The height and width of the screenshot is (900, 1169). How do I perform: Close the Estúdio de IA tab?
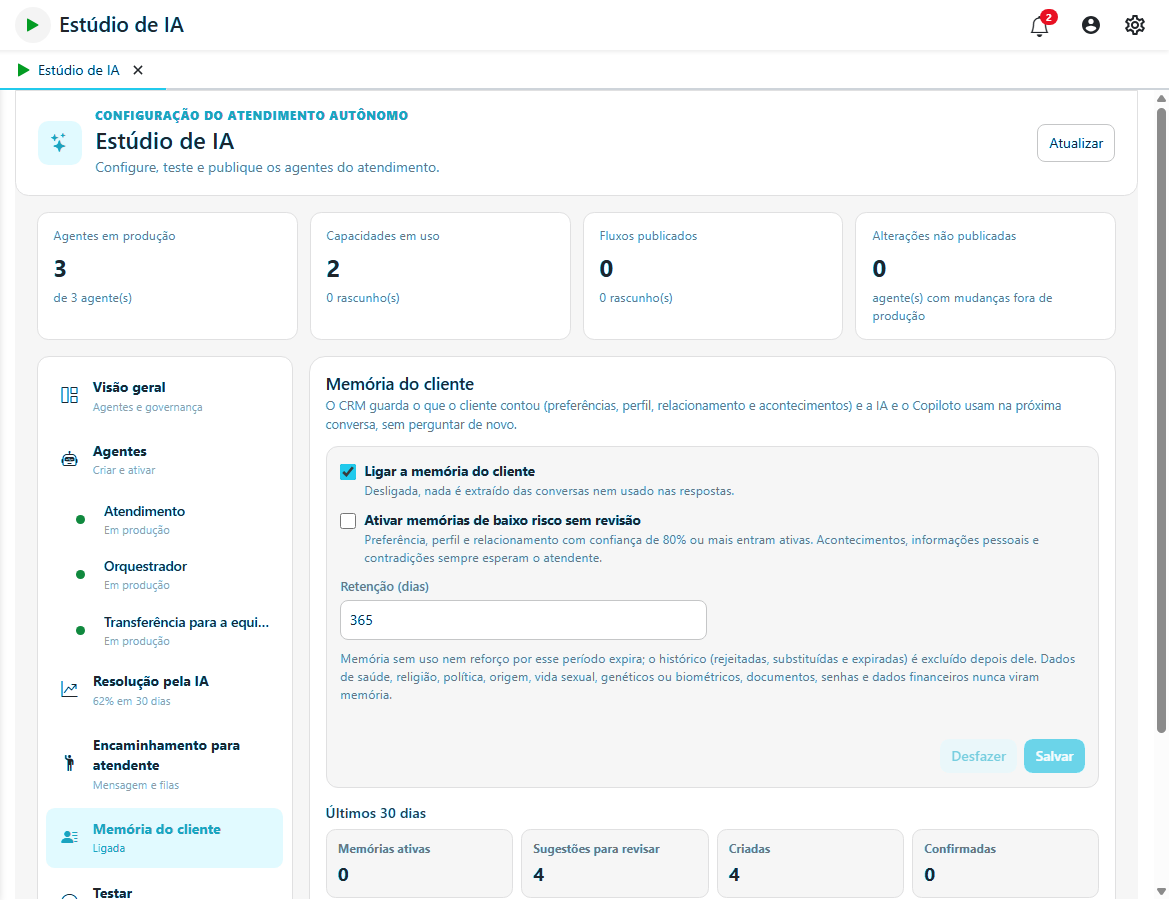pyautogui.click(x=138, y=70)
